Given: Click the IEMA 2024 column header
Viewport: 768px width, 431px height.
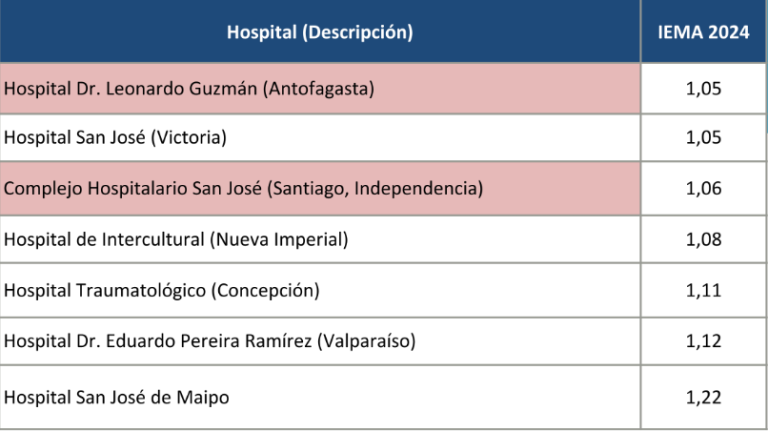Looking at the screenshot, I should [x=703, y=31].
